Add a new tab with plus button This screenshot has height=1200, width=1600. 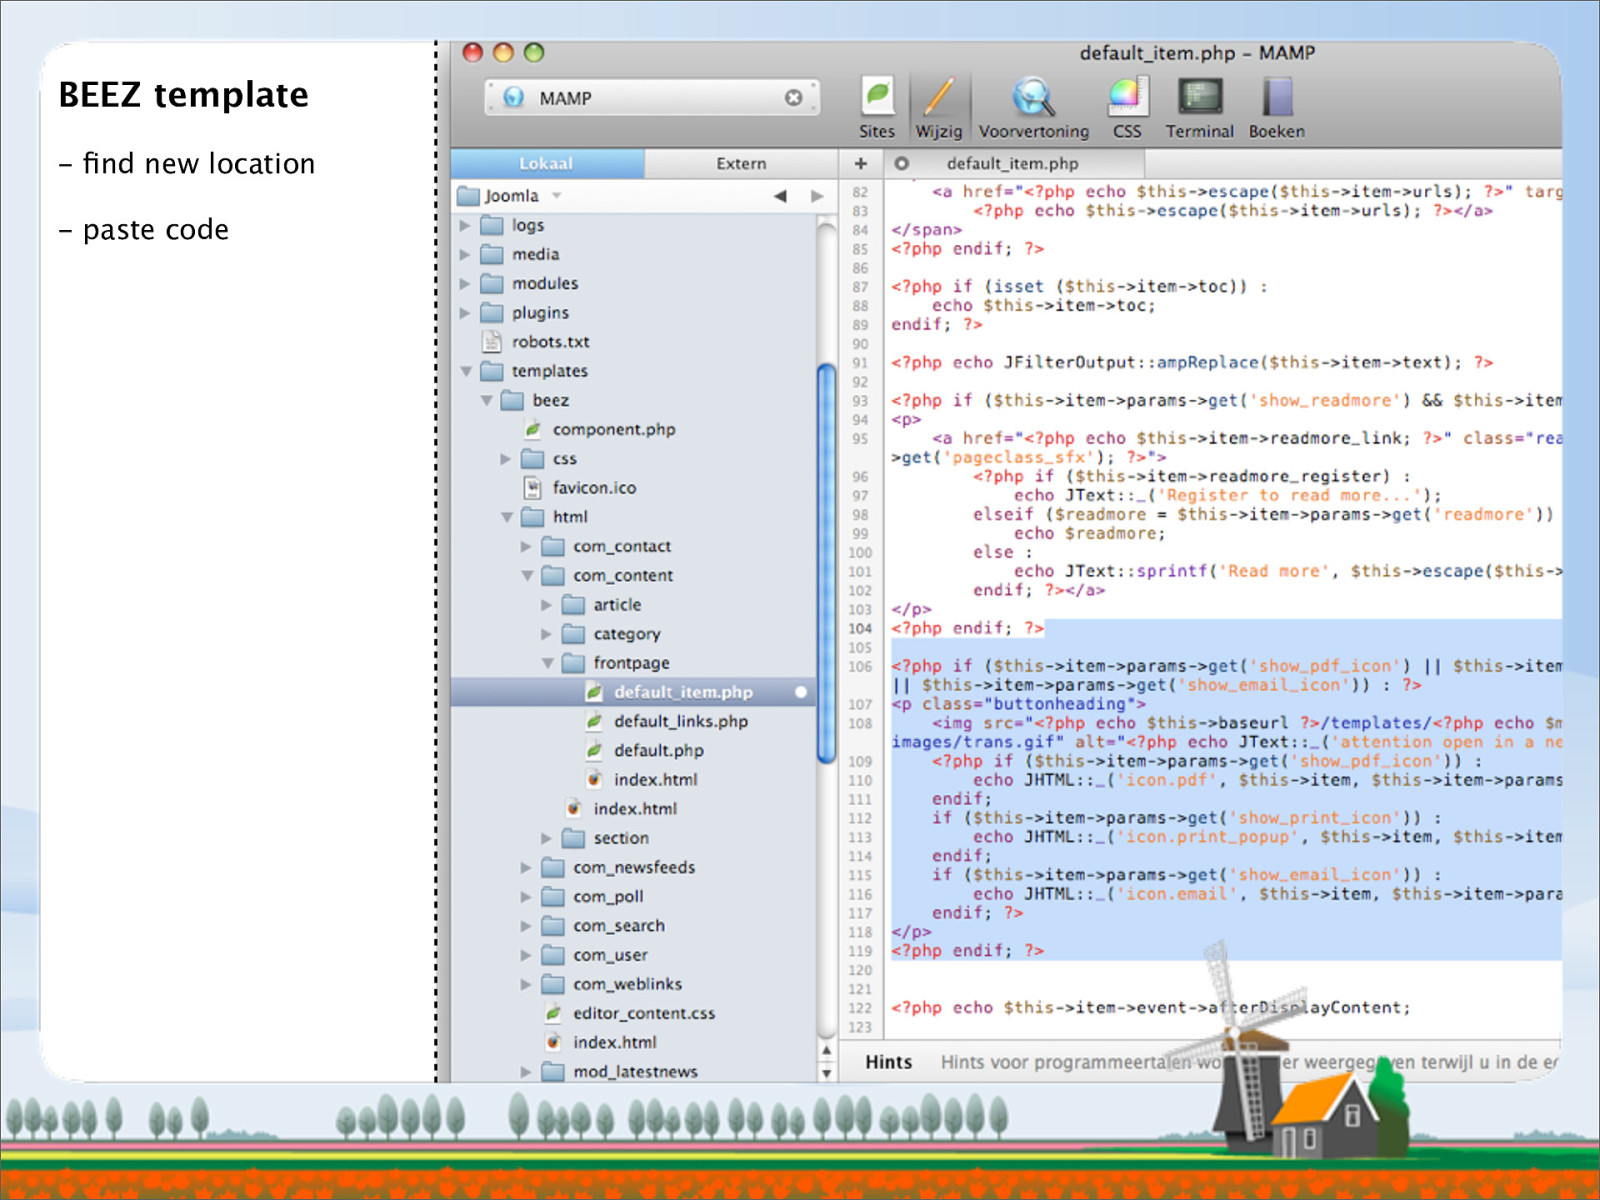(x=860, y=163)
